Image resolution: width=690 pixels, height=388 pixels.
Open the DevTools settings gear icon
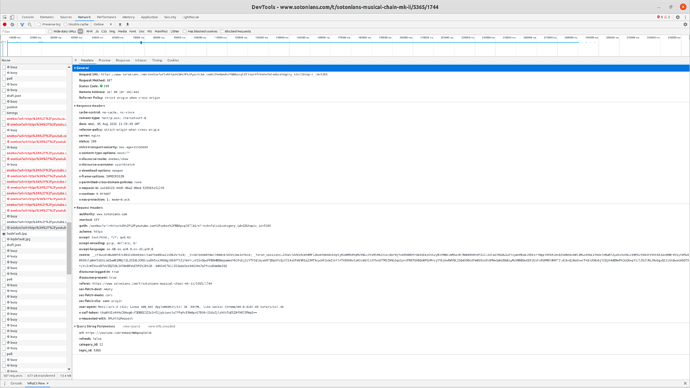[678, 17]
